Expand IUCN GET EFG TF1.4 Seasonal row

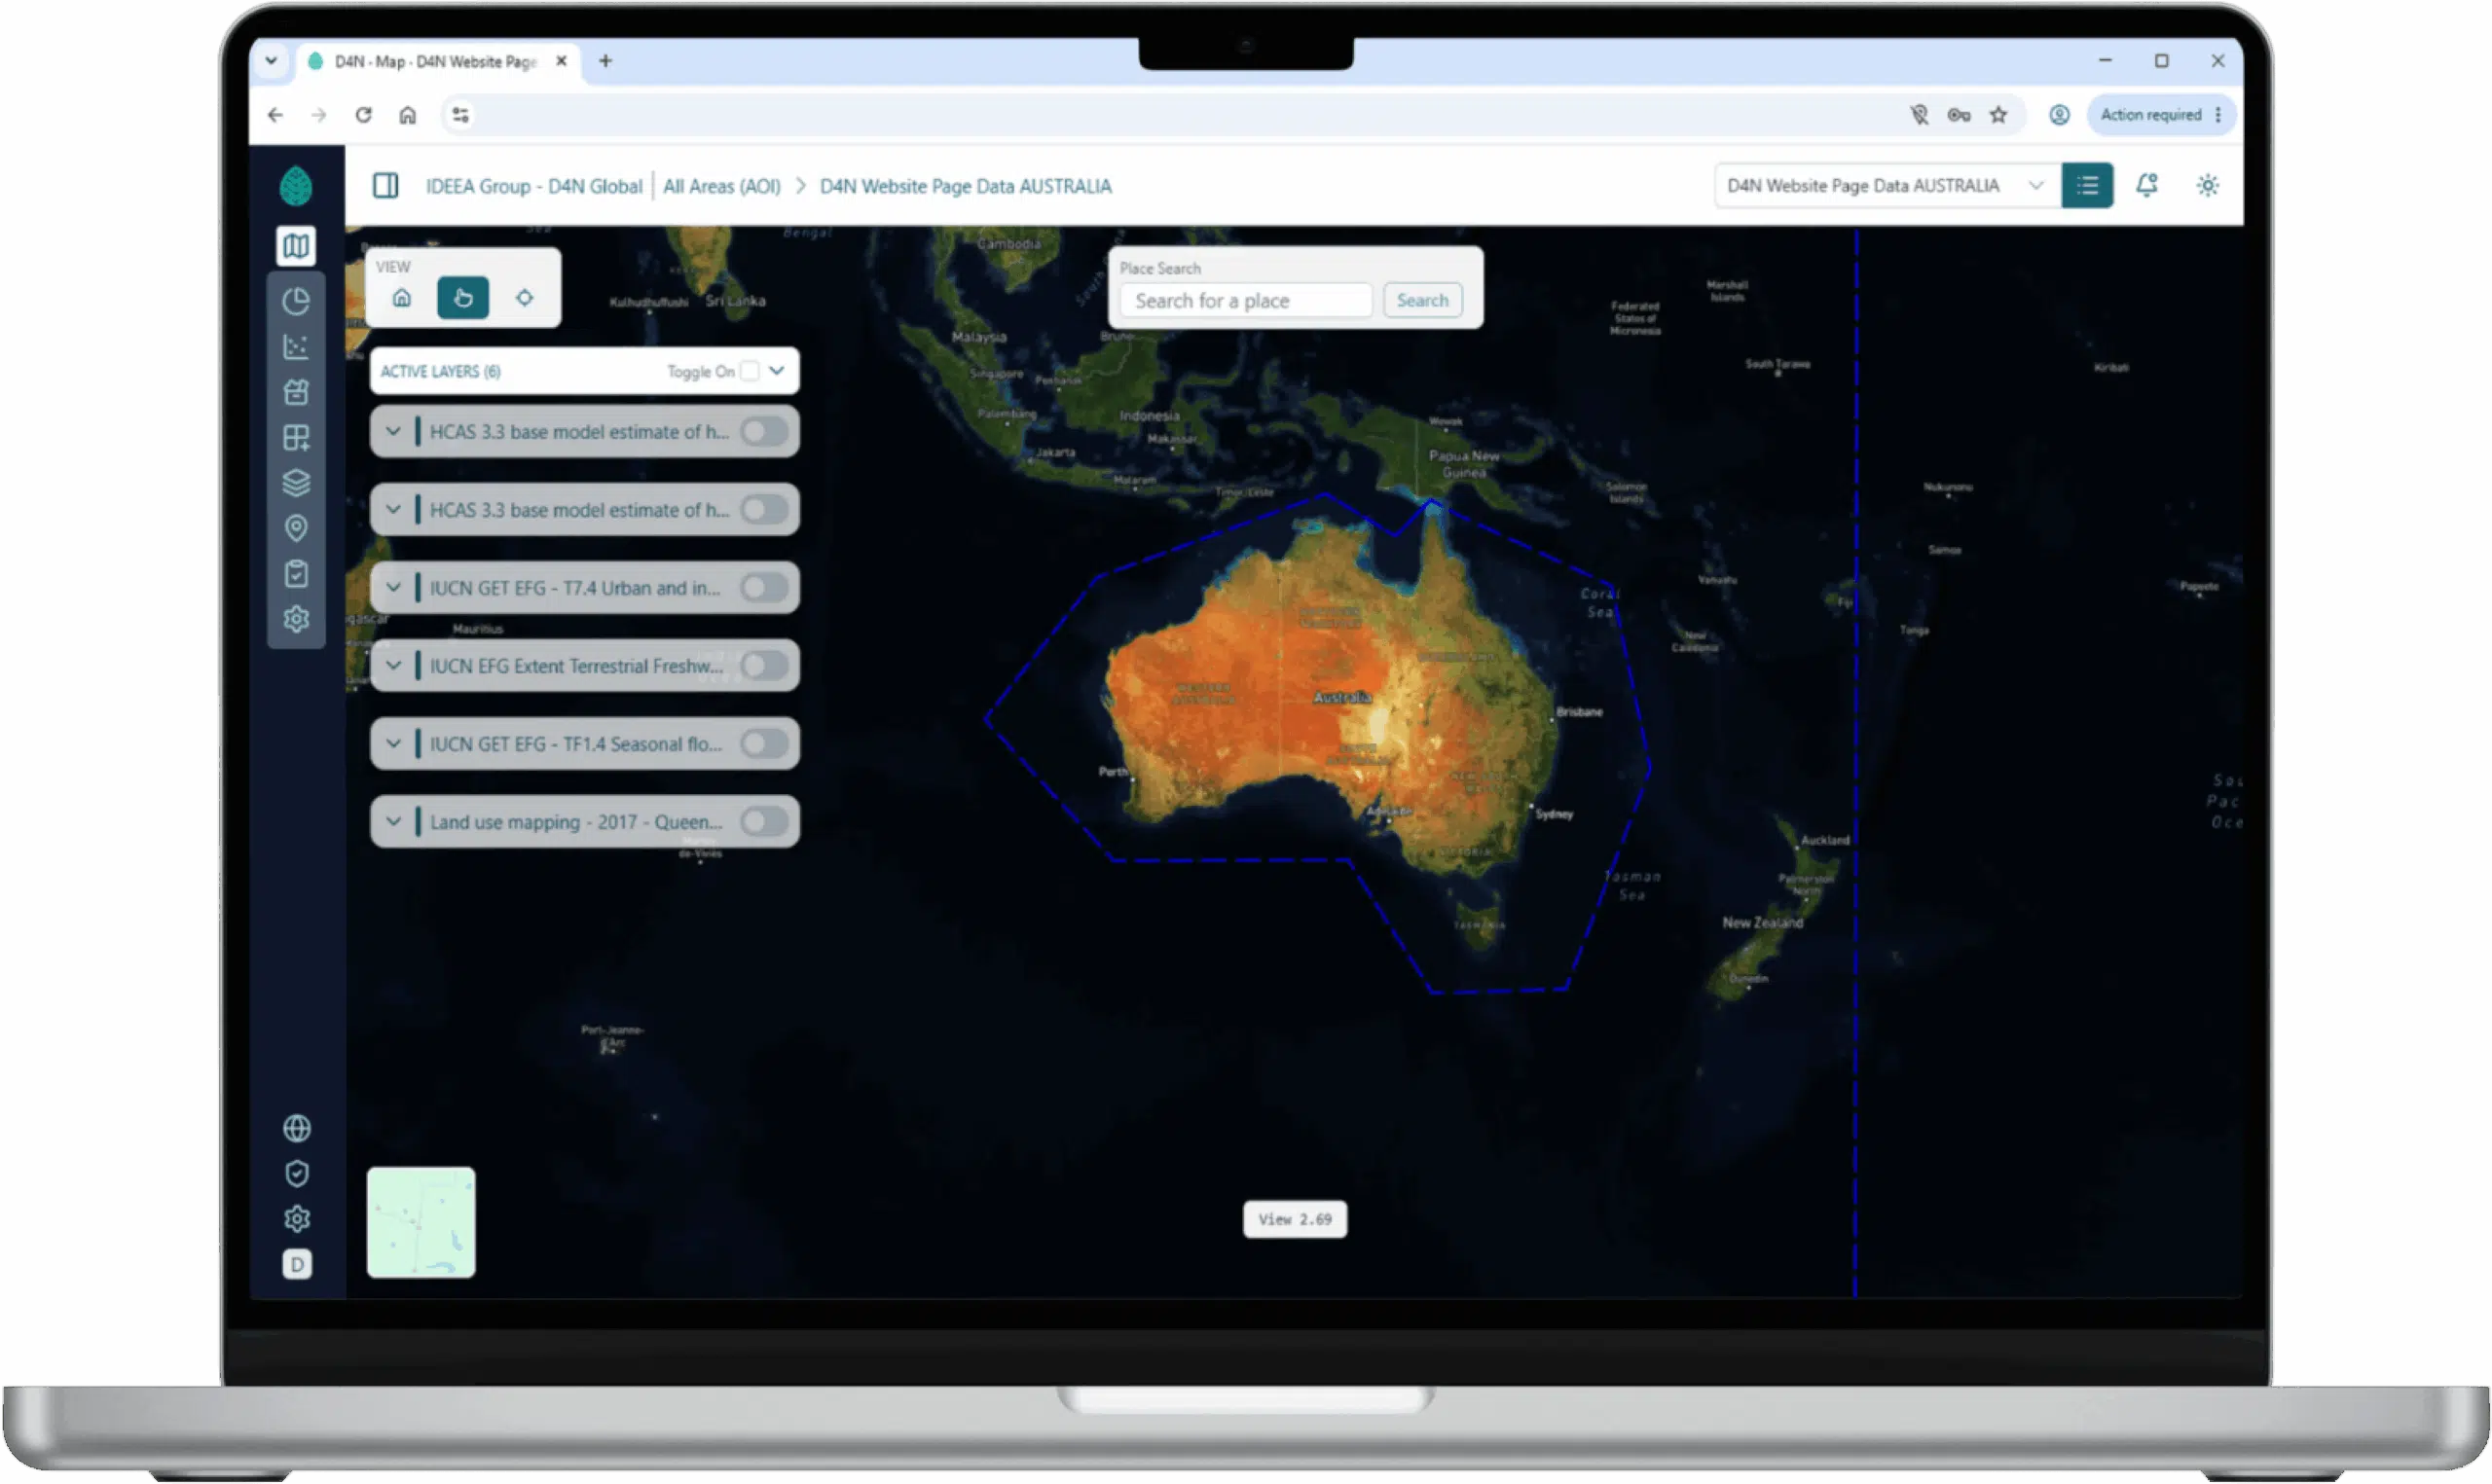(x=394, y=744)
